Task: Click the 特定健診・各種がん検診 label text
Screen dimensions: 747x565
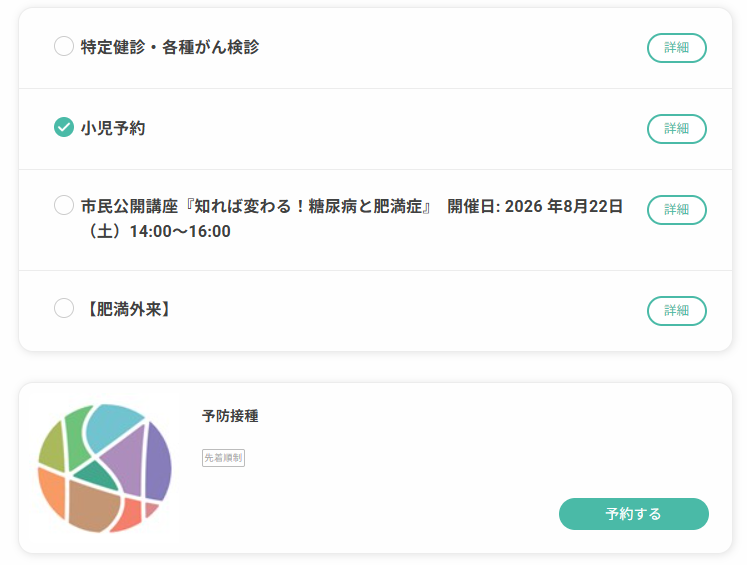Action: pyautogui.click(x=170, y=47)
